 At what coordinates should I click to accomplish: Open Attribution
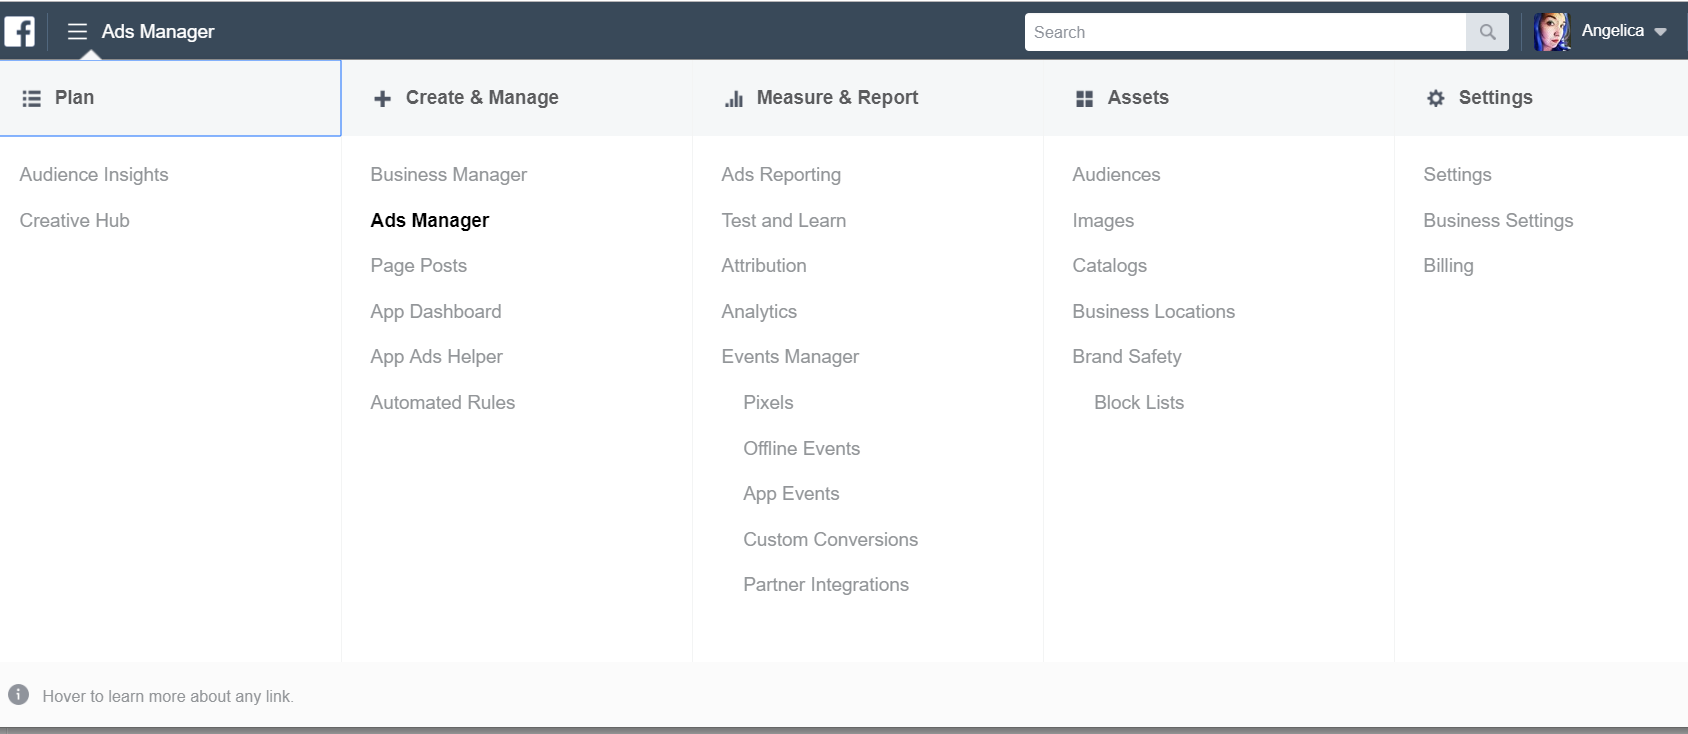tap(764, 266)
